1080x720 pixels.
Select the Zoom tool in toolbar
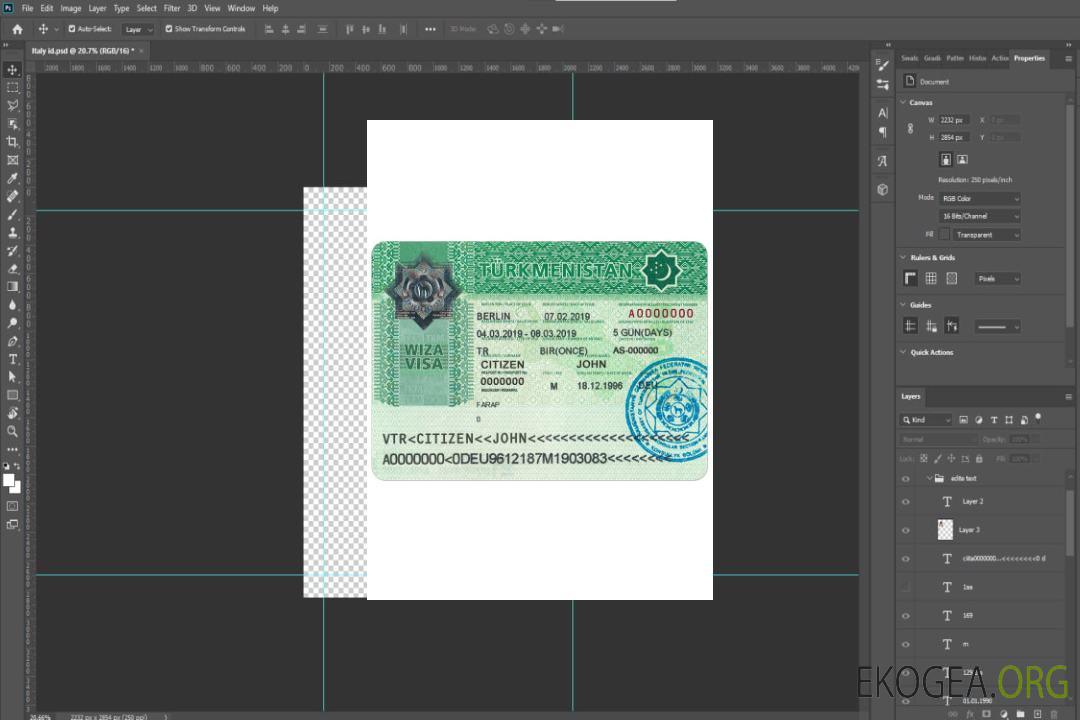point(12,431)
